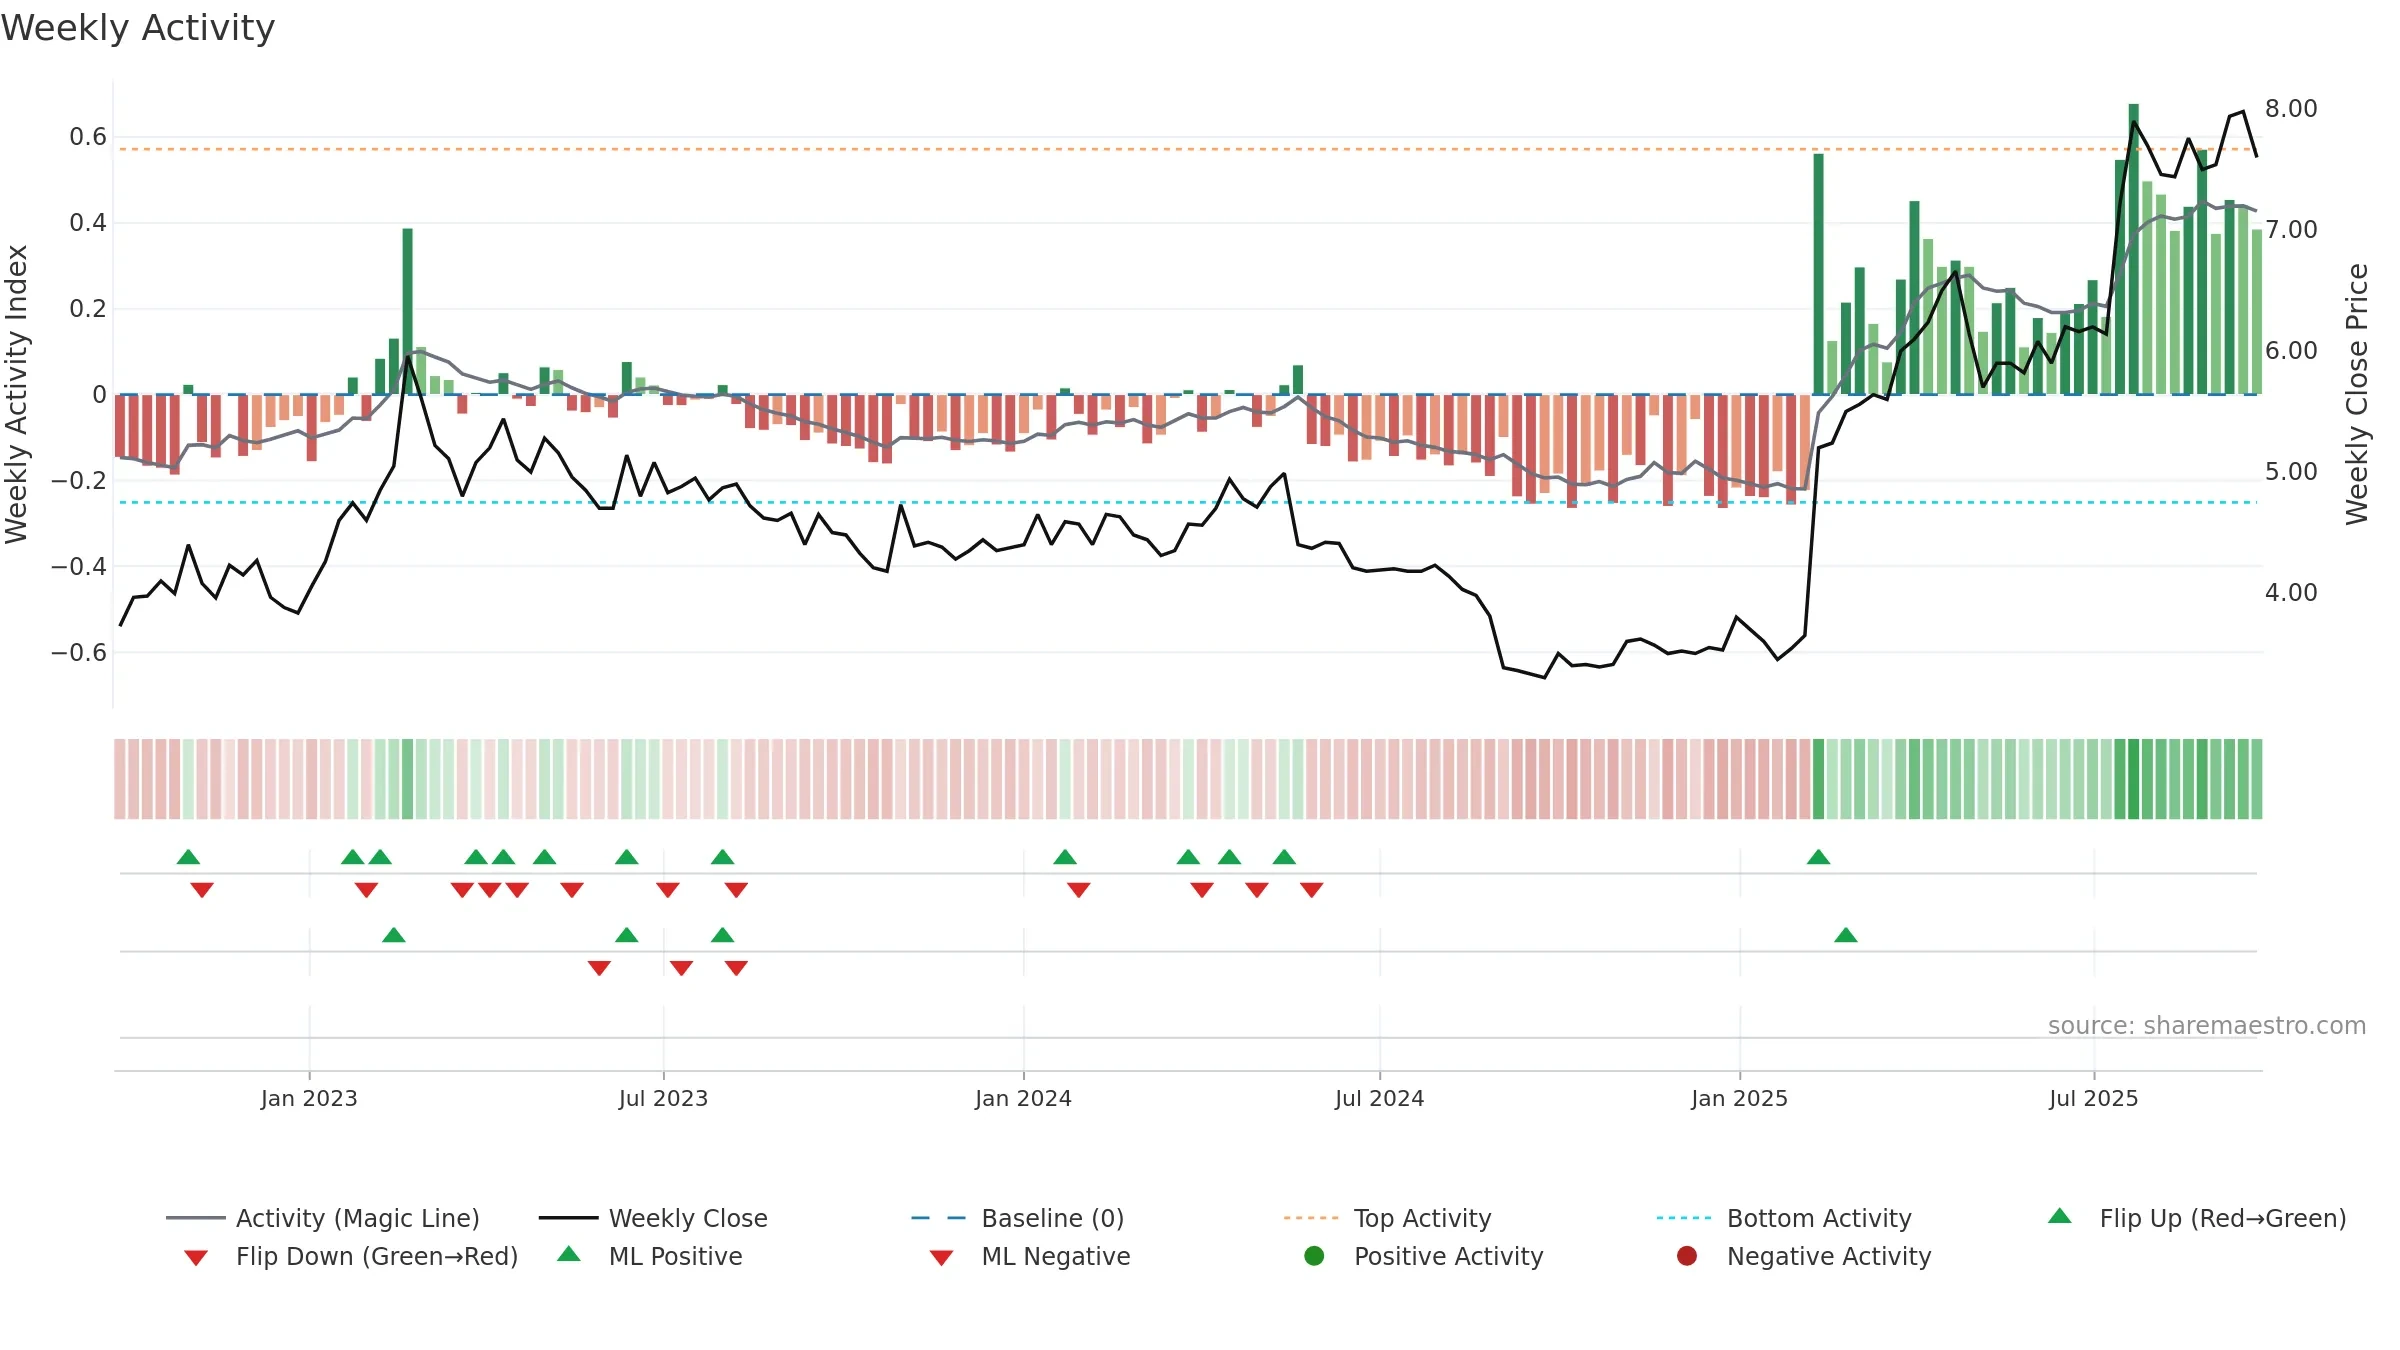This screenshot has height=1350, width=2400.
Task: Click the Flip Down marker just after Jan 2024
Action: [1079, 890]
